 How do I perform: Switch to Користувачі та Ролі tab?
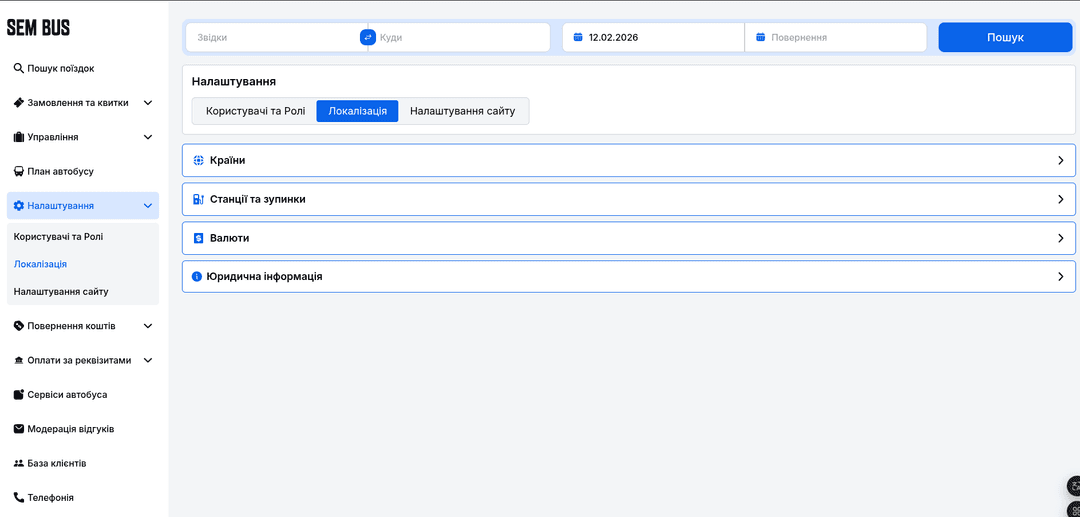tap(255, 111)
